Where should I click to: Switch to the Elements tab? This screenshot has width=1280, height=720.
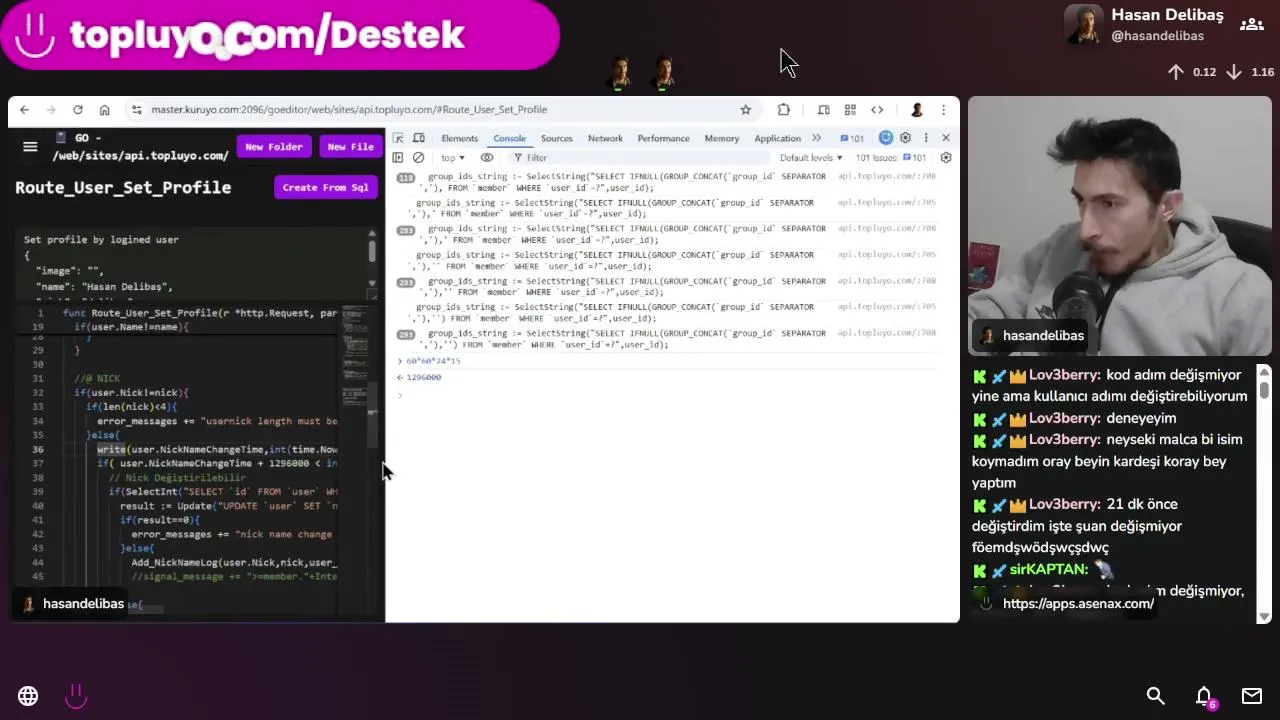(x=459, y=138)
